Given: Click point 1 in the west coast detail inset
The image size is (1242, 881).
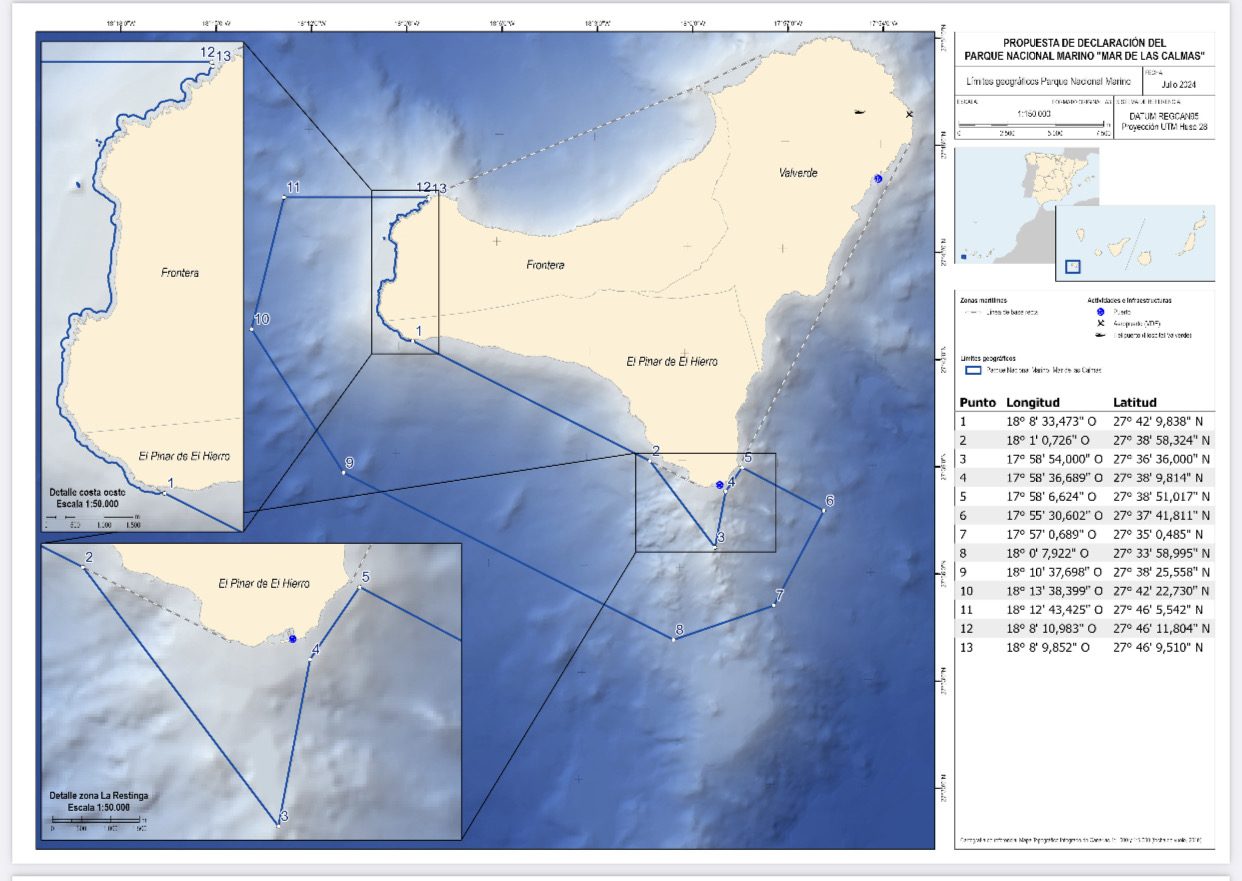Looking at the screenshot, I should pos(164,492).
